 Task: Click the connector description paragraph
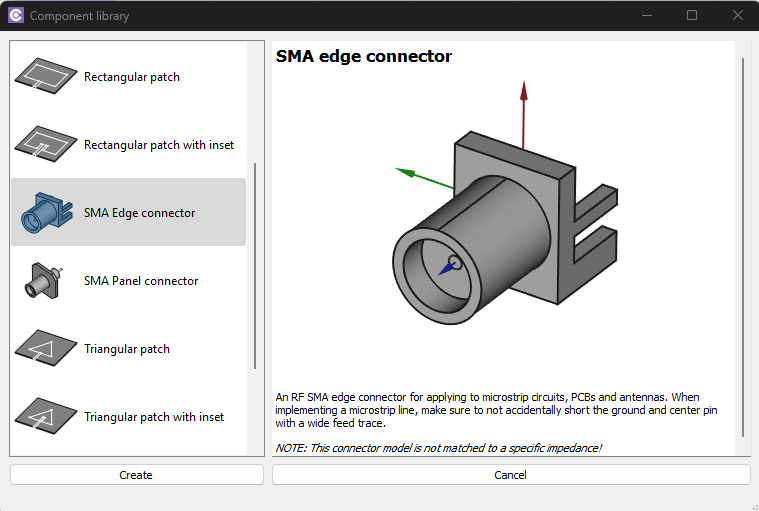coord(496,410)
